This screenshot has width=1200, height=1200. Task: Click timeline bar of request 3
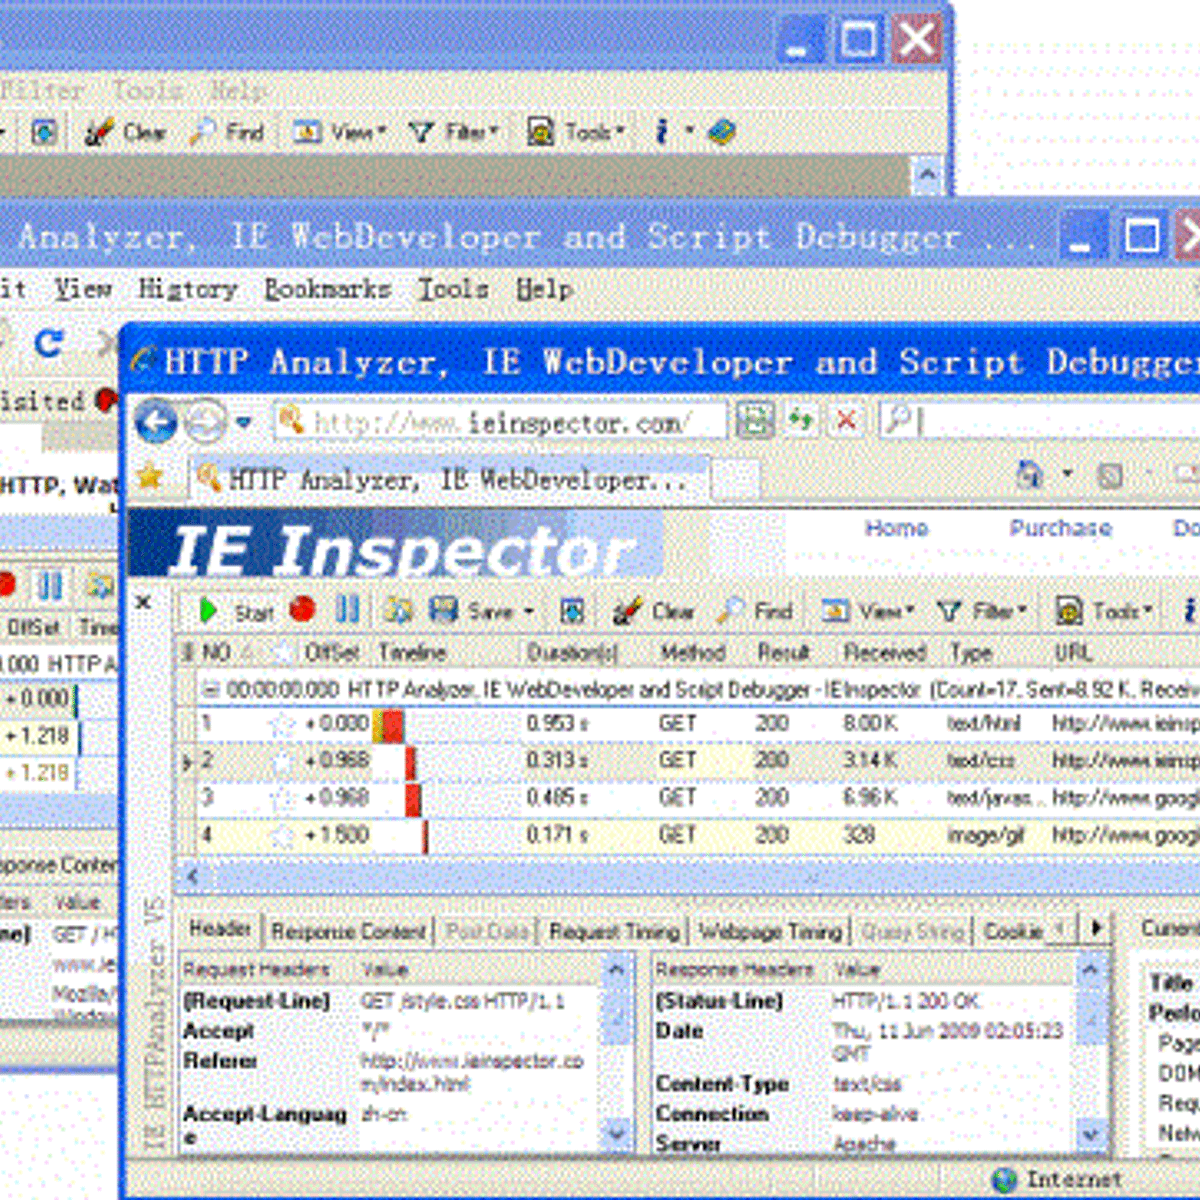point(413,798)
